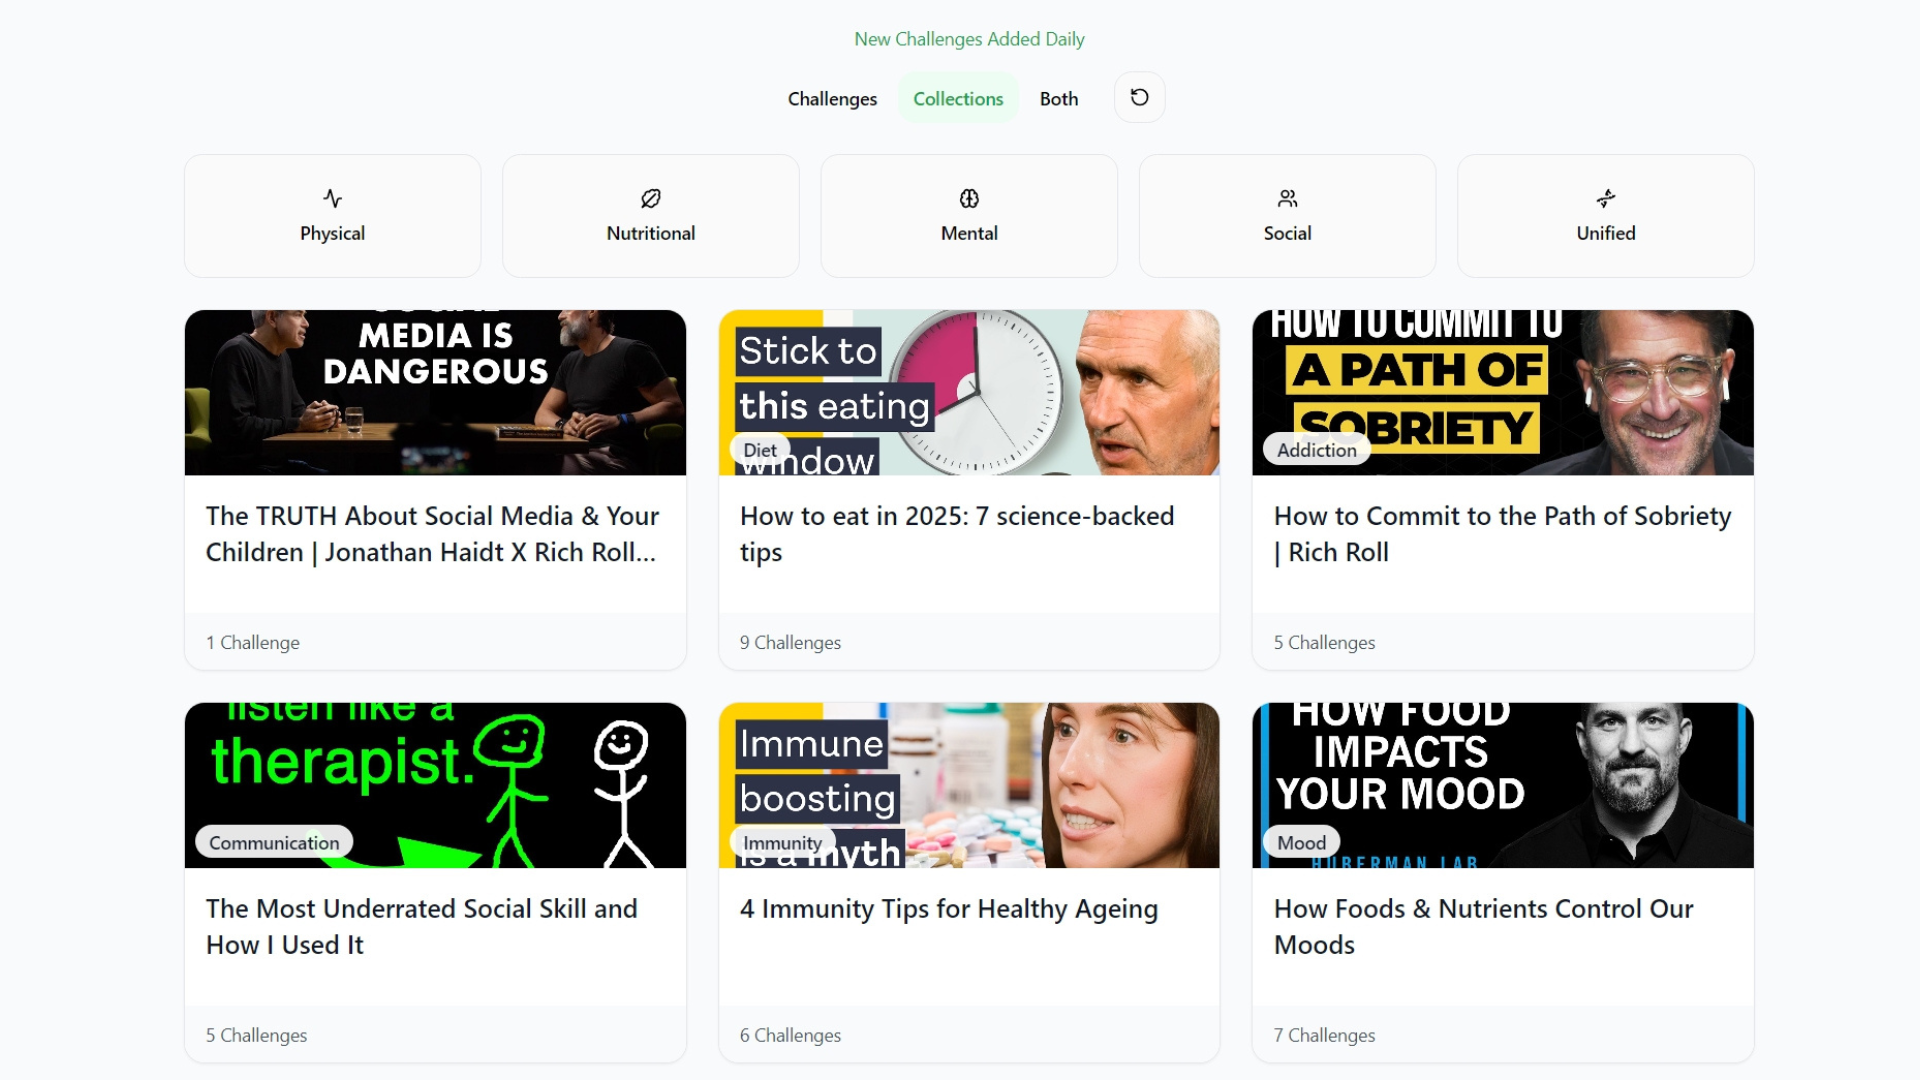This screenshot has height=1080, width=1920.
Task: Click the Addiction badge on the sobriety card
Action: click(x=1316, y=449)
